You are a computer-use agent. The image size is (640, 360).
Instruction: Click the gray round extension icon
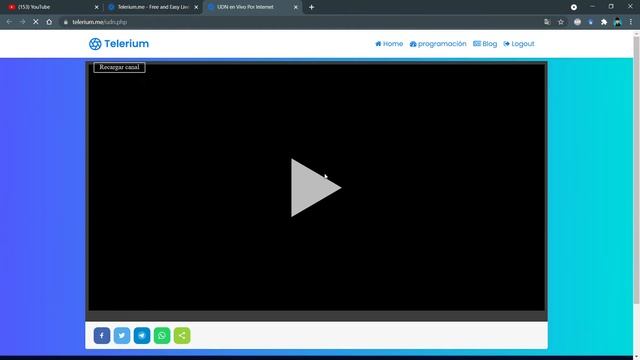pos(577,22)
